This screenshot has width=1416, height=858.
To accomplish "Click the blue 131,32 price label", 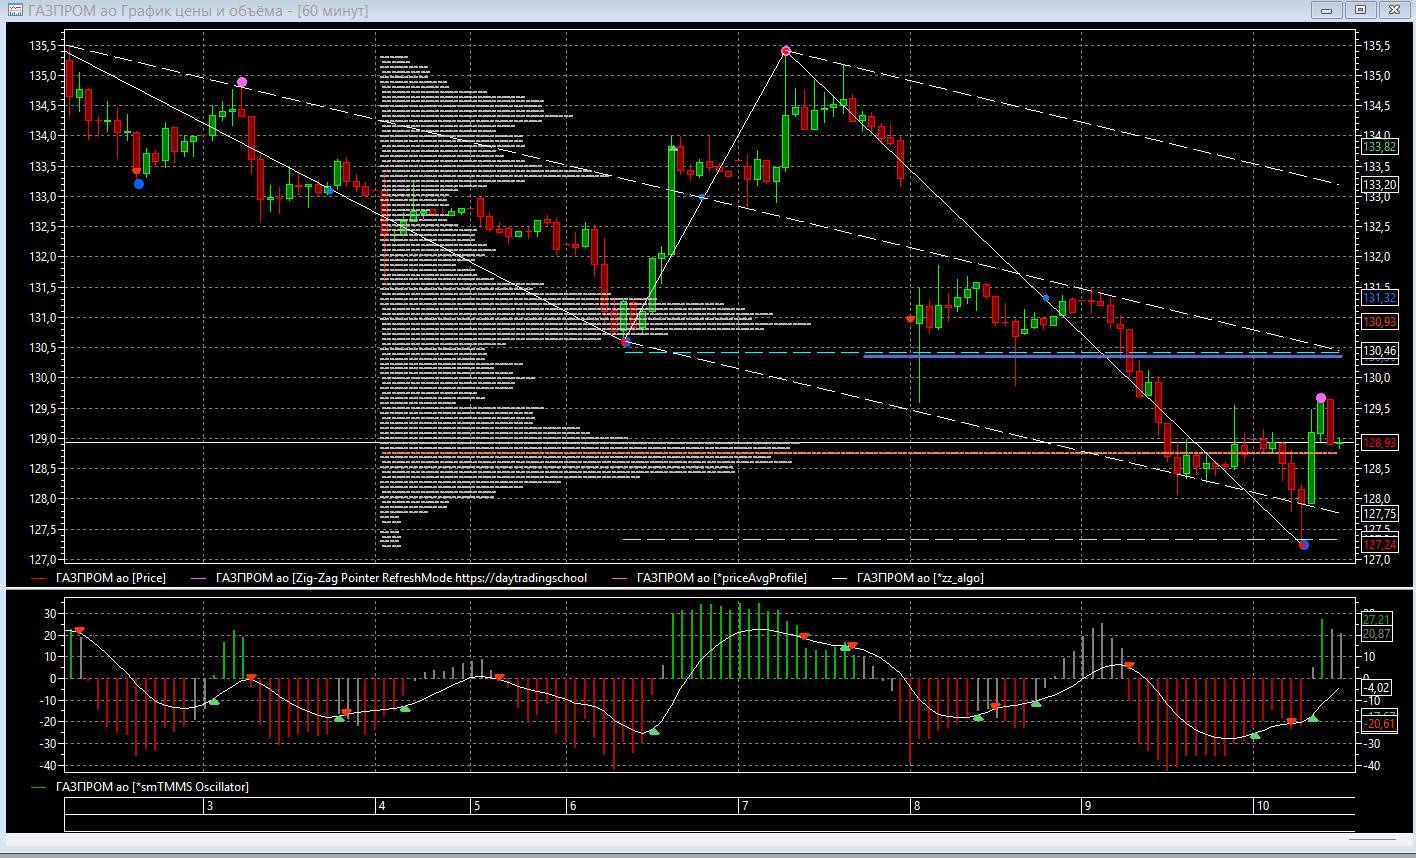I will [x=1379, y=298].
